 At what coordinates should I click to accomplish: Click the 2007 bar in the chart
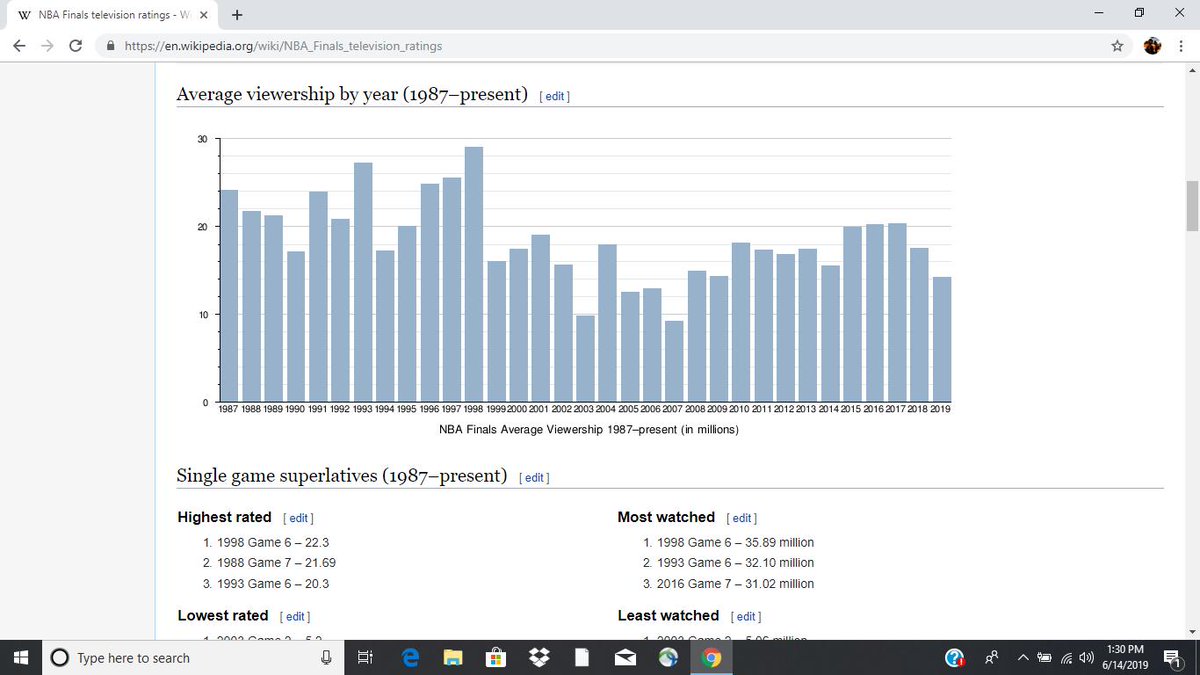click(674, 361)
